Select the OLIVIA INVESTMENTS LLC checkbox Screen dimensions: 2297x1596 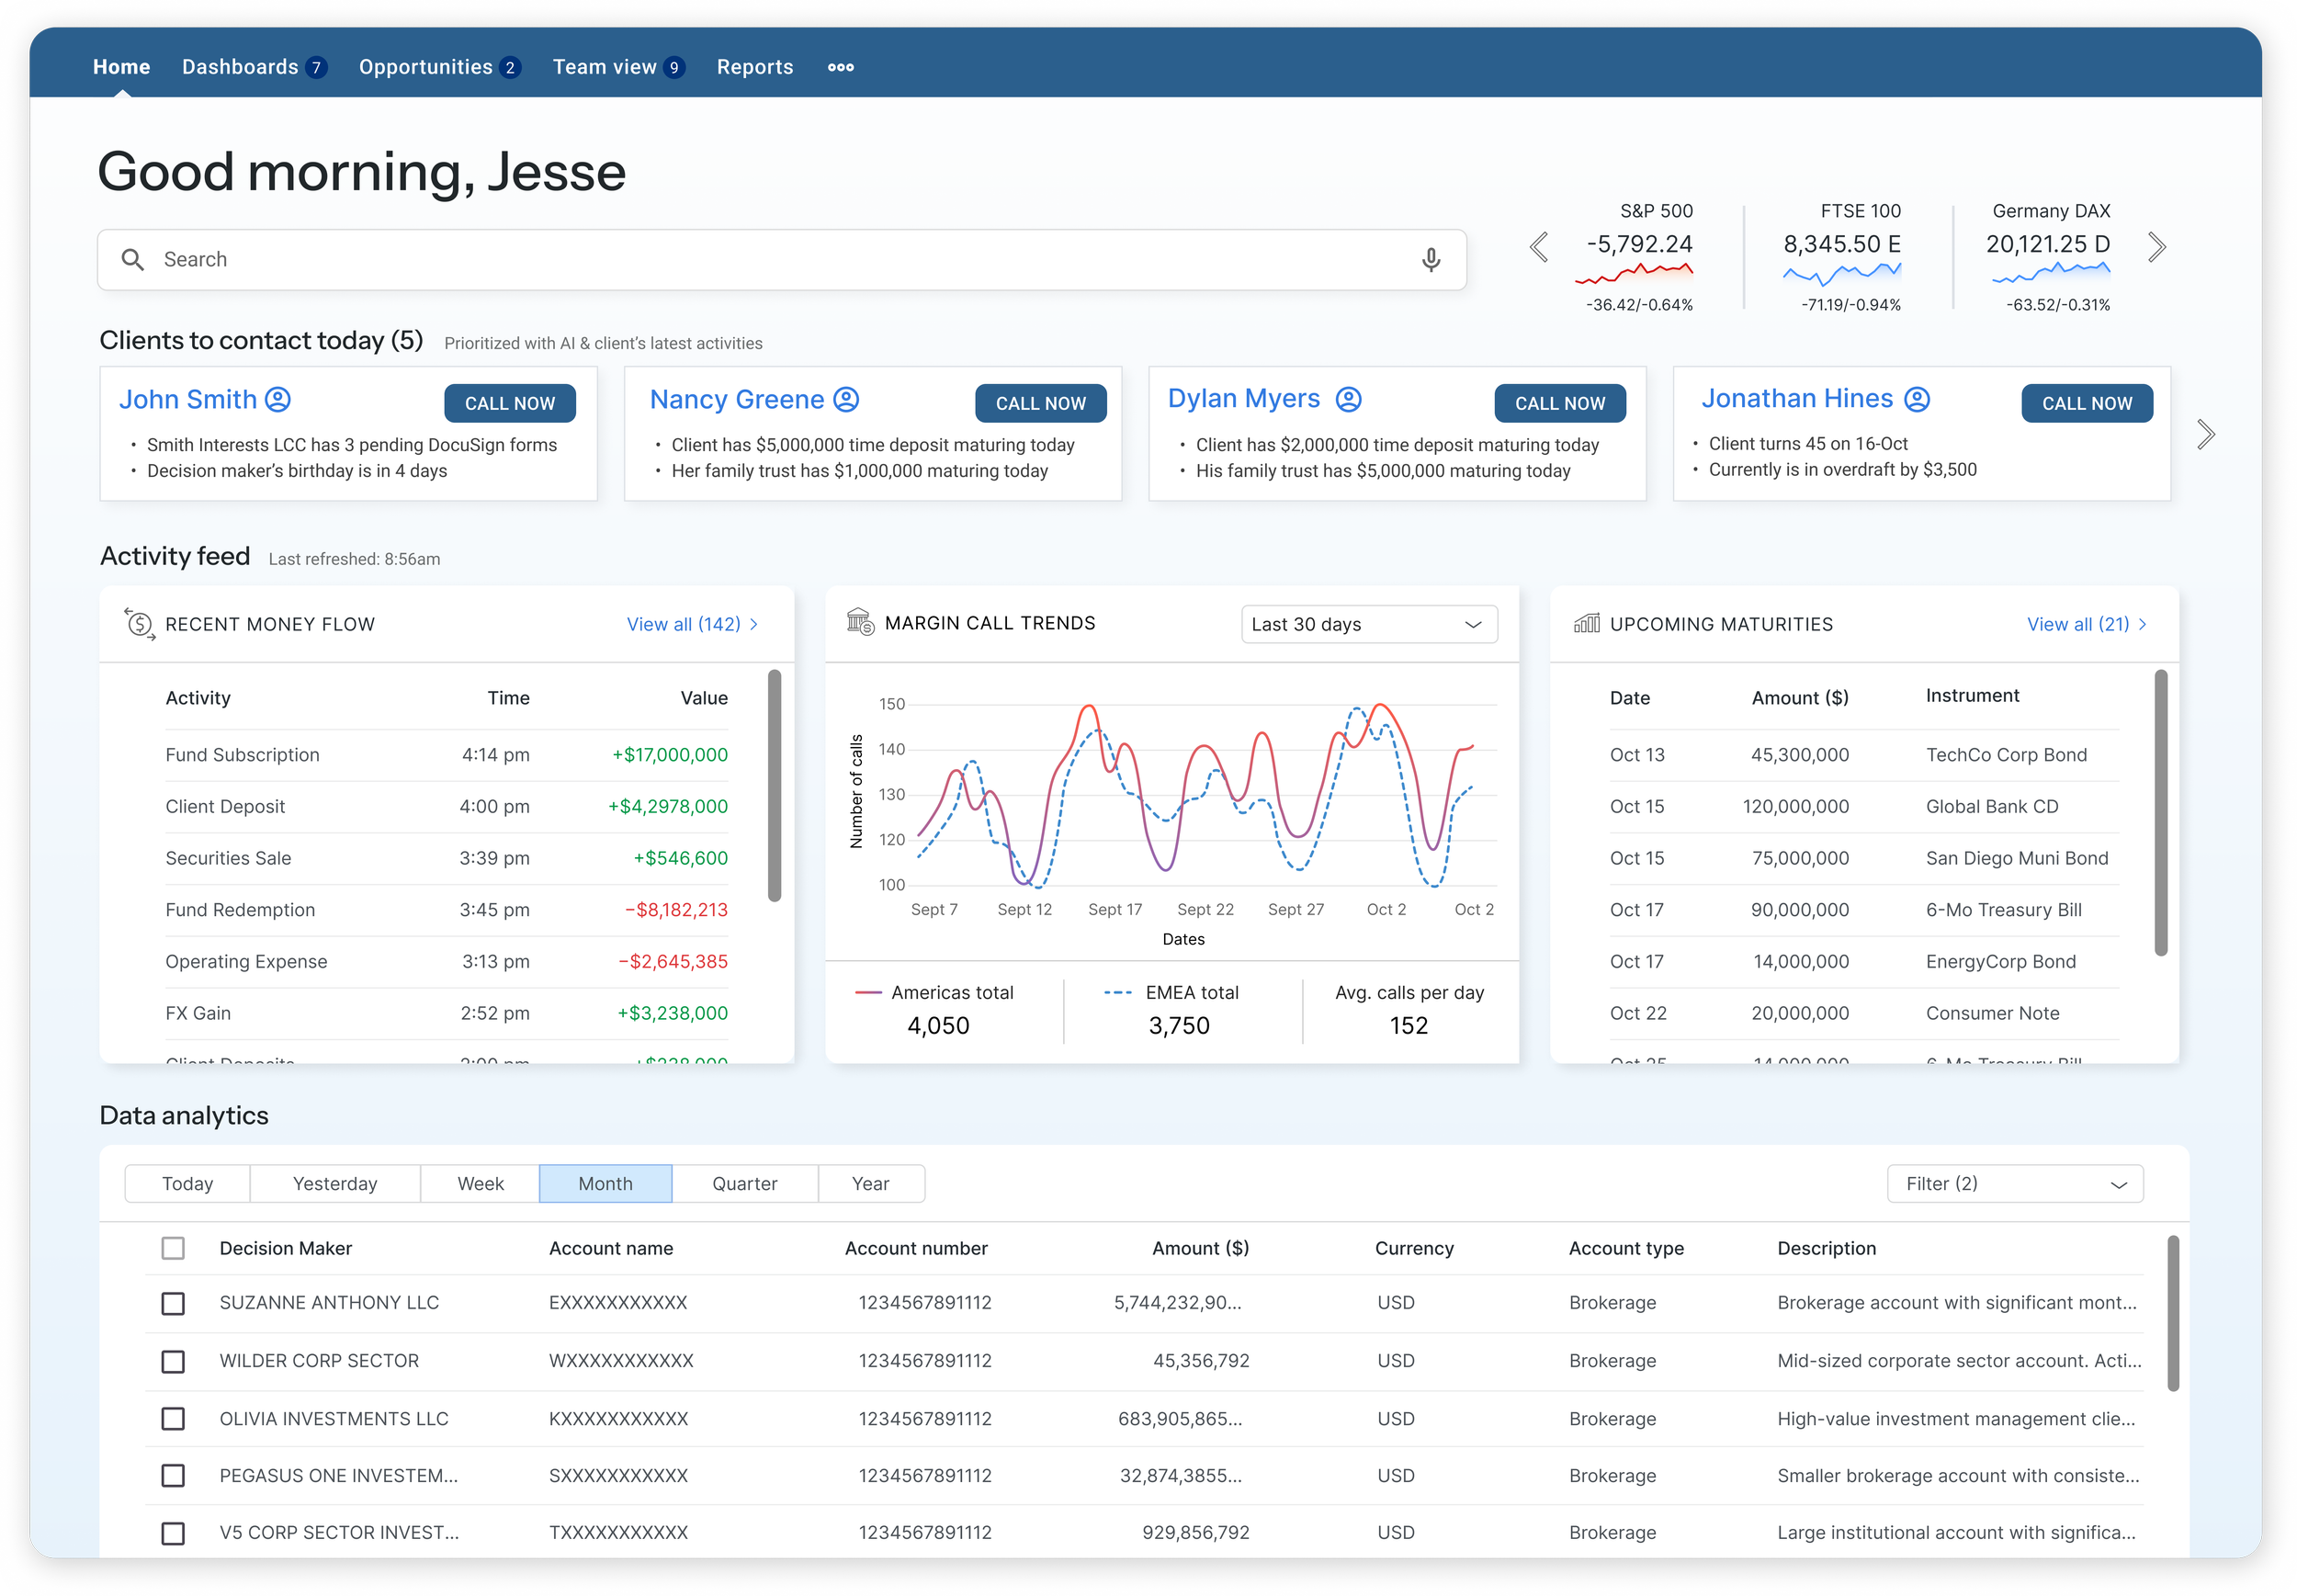tap(173, 1419)
